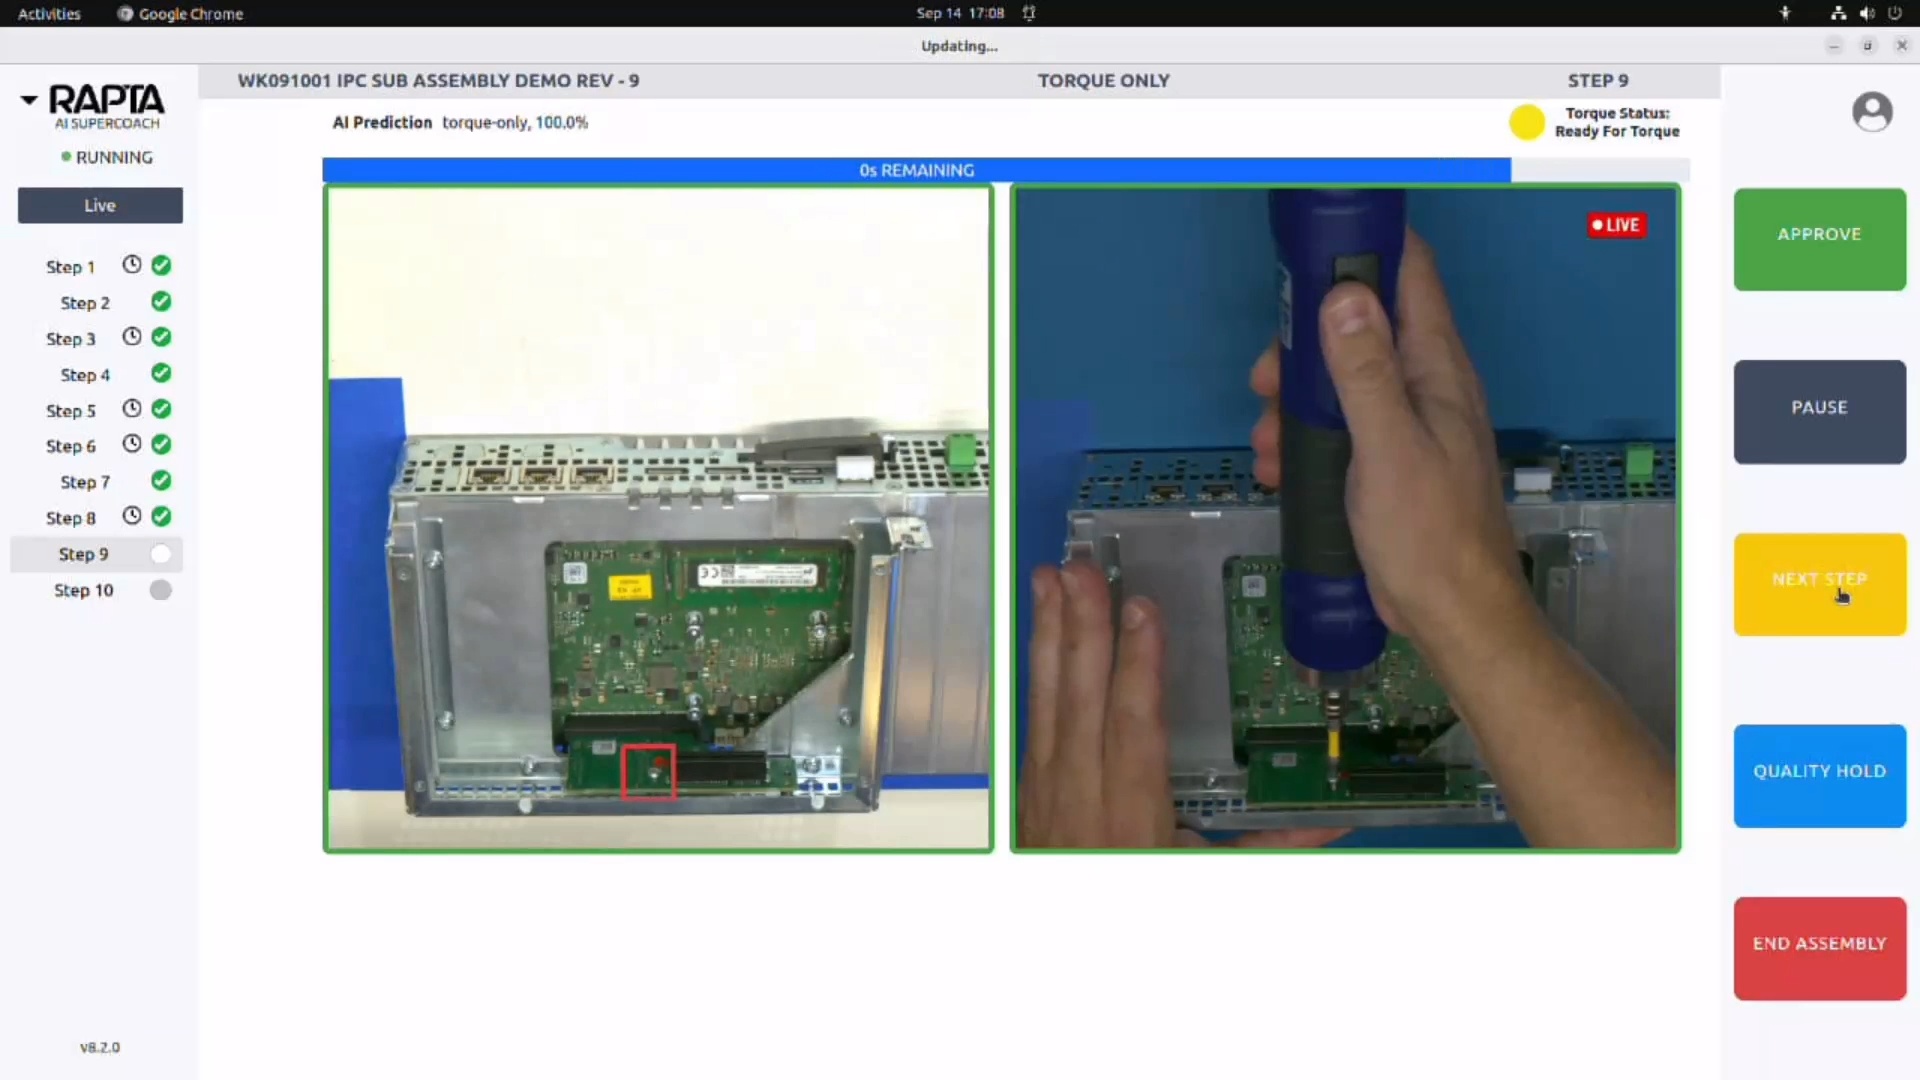Click the yellow torque status indicator
This screenshot has width=1920, height=1080.
point(1526,122)
